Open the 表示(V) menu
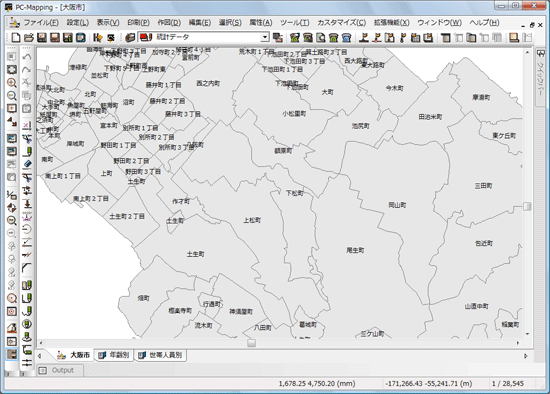 108,23
